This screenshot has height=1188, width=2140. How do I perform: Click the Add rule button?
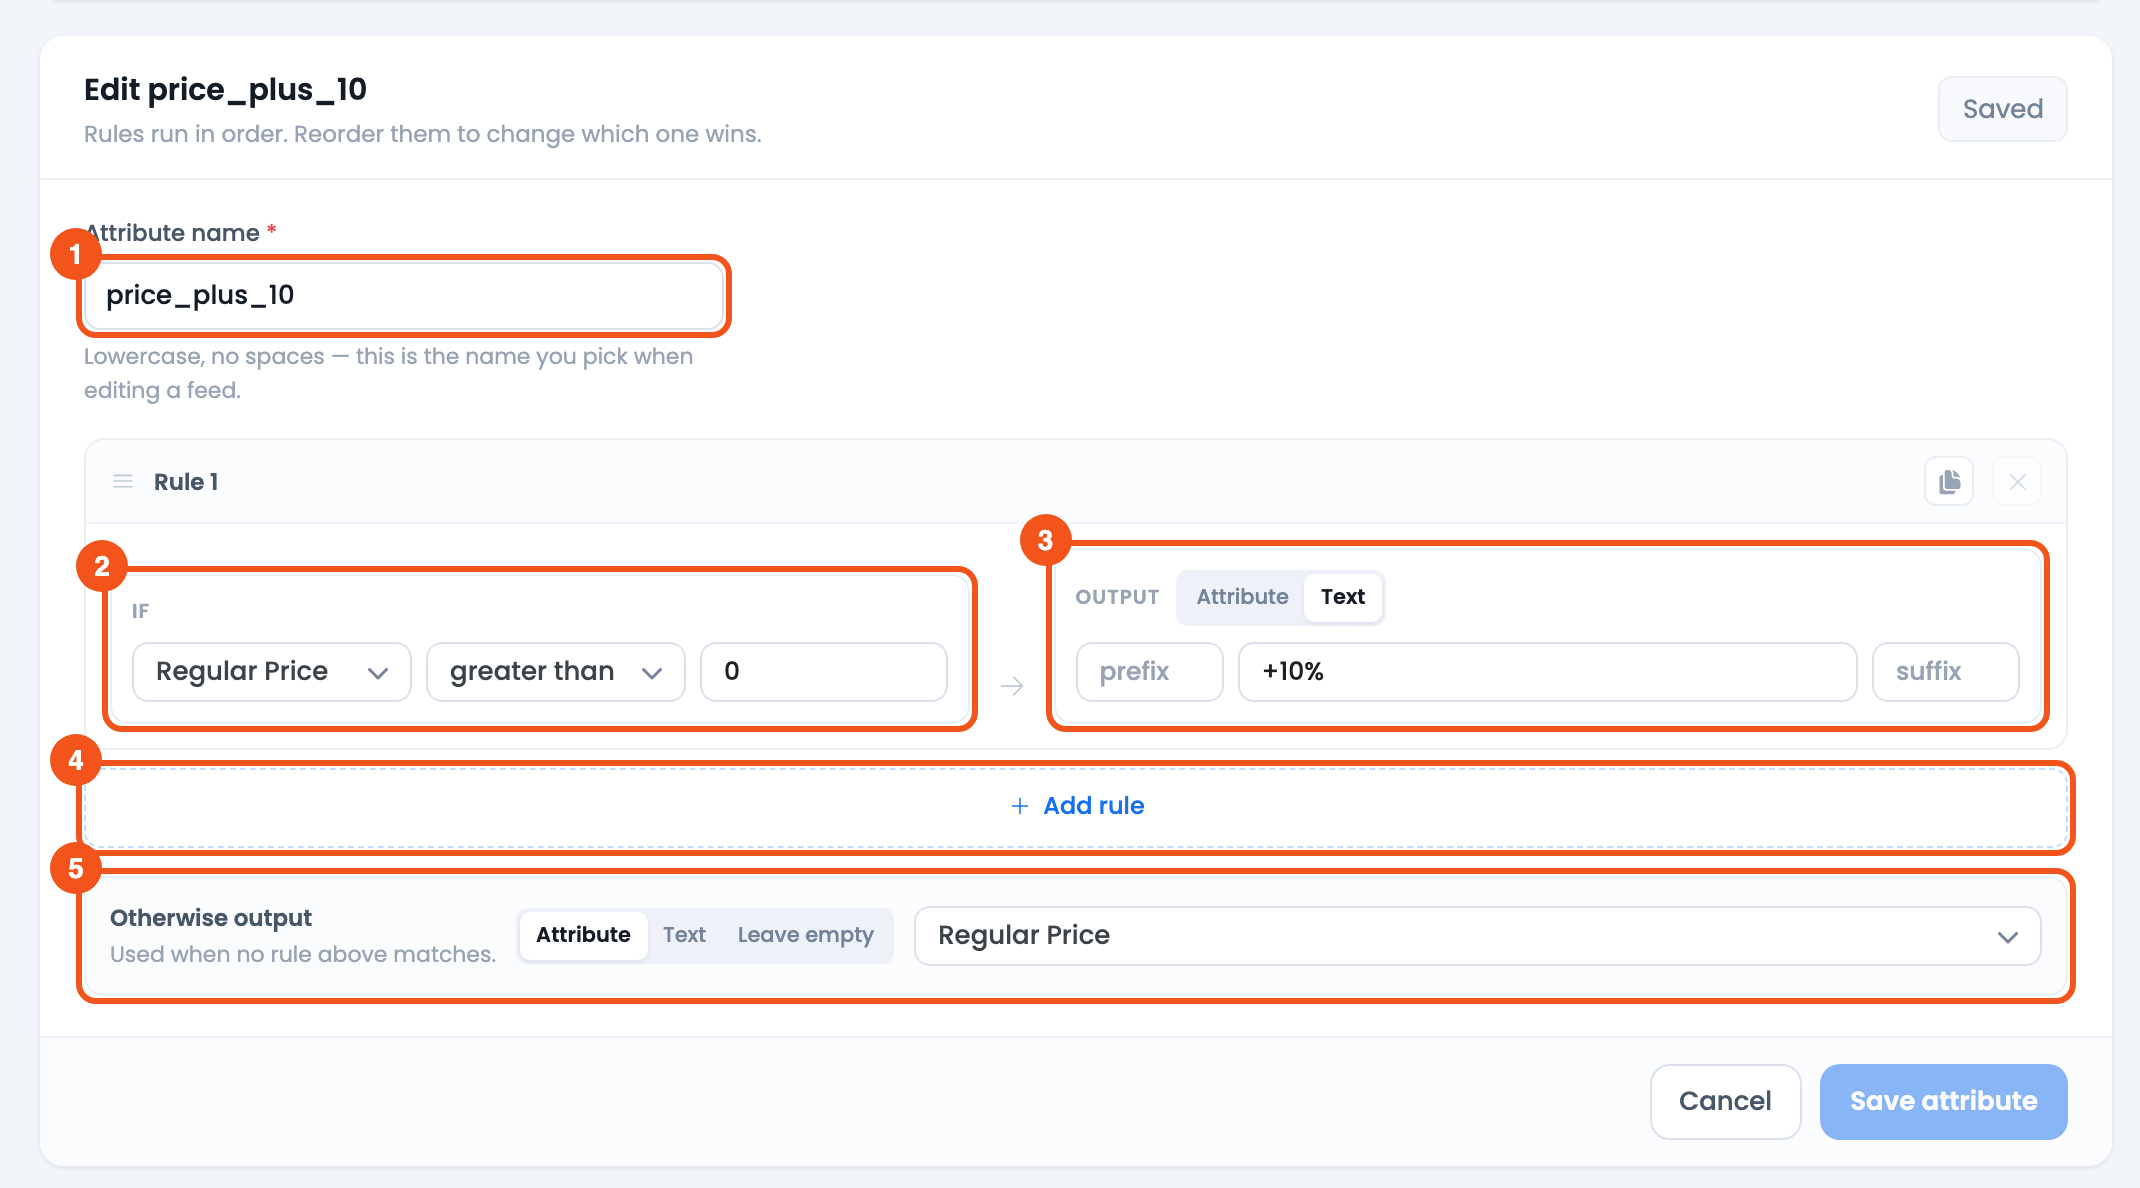click(1076, 806)
